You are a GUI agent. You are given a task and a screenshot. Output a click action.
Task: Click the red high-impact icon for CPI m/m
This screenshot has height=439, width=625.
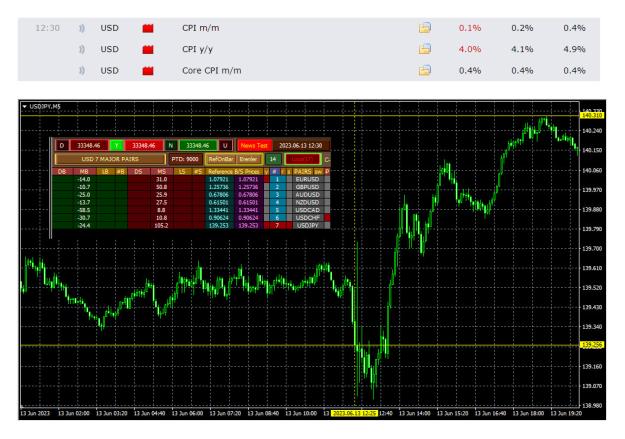pos(148,28)
